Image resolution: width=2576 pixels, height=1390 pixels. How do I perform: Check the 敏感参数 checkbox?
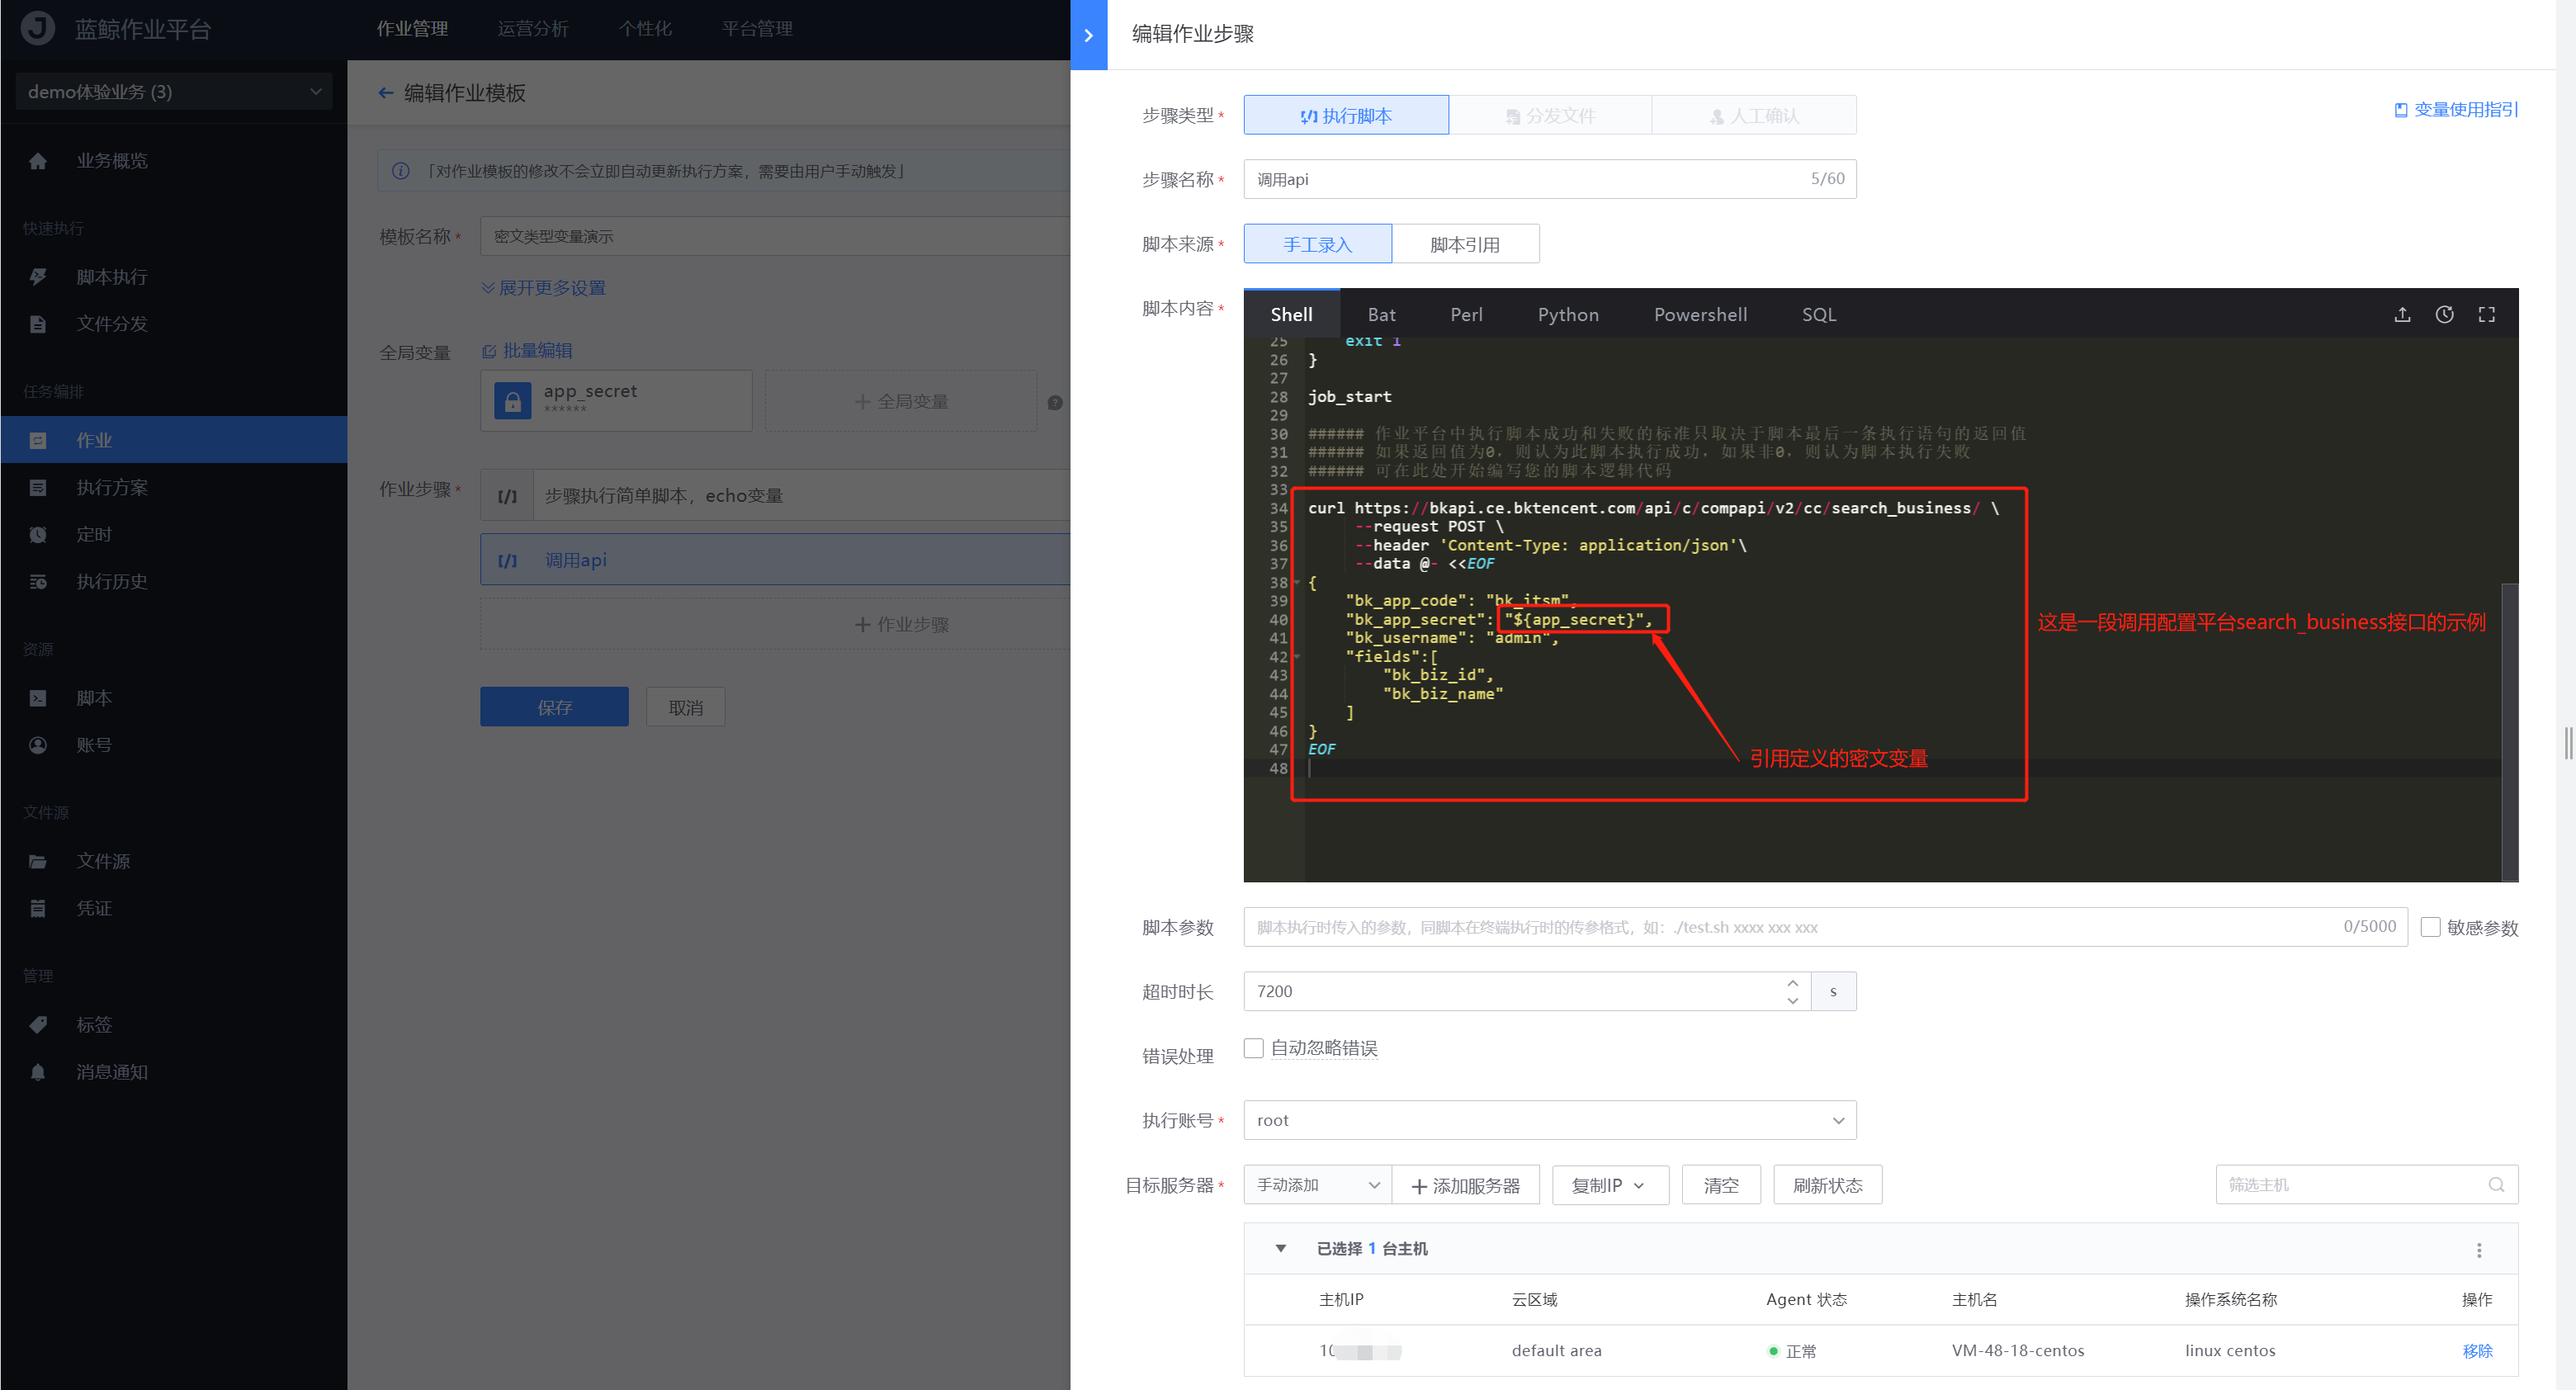[2430, 927]
